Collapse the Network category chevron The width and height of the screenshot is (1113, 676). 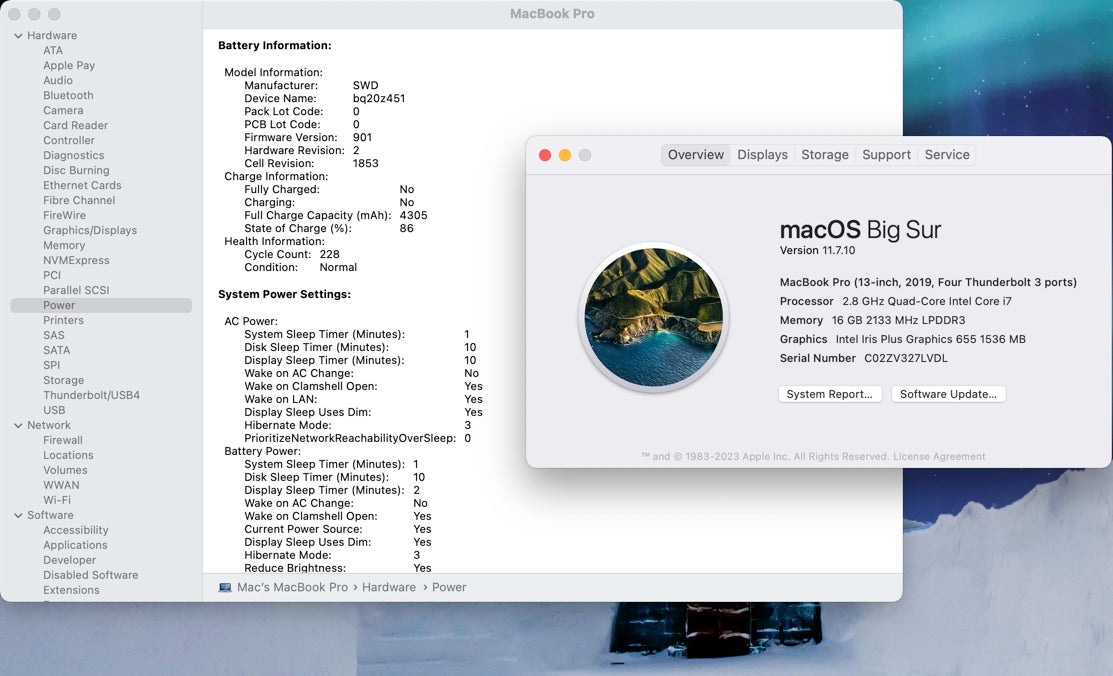click(x=18, y=426)
